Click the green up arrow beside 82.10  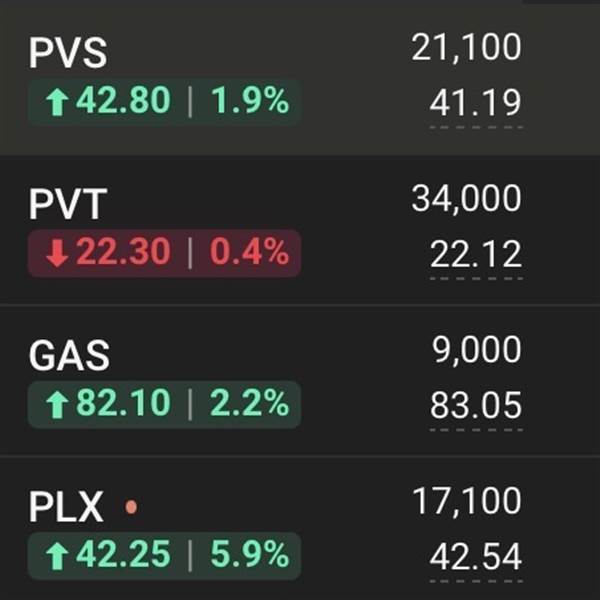[x=56, y=404]
